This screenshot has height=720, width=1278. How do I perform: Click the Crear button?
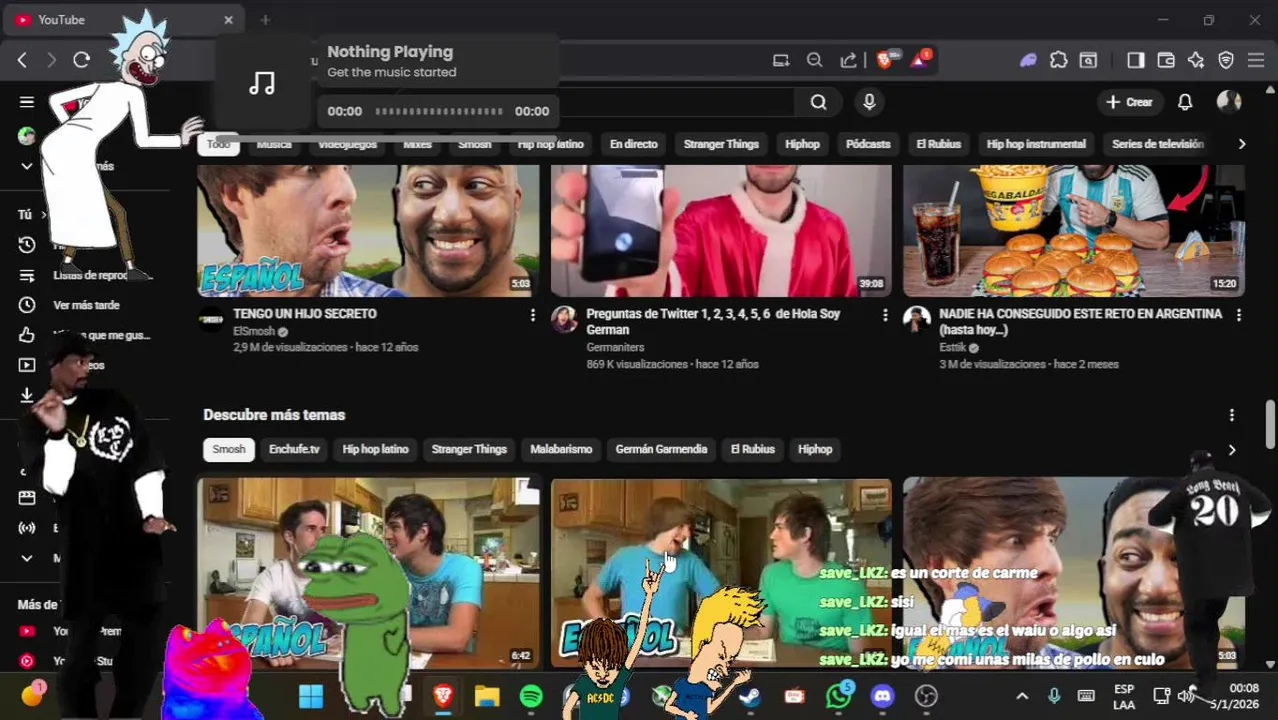pyautogui.click(x=1129, y=102)
